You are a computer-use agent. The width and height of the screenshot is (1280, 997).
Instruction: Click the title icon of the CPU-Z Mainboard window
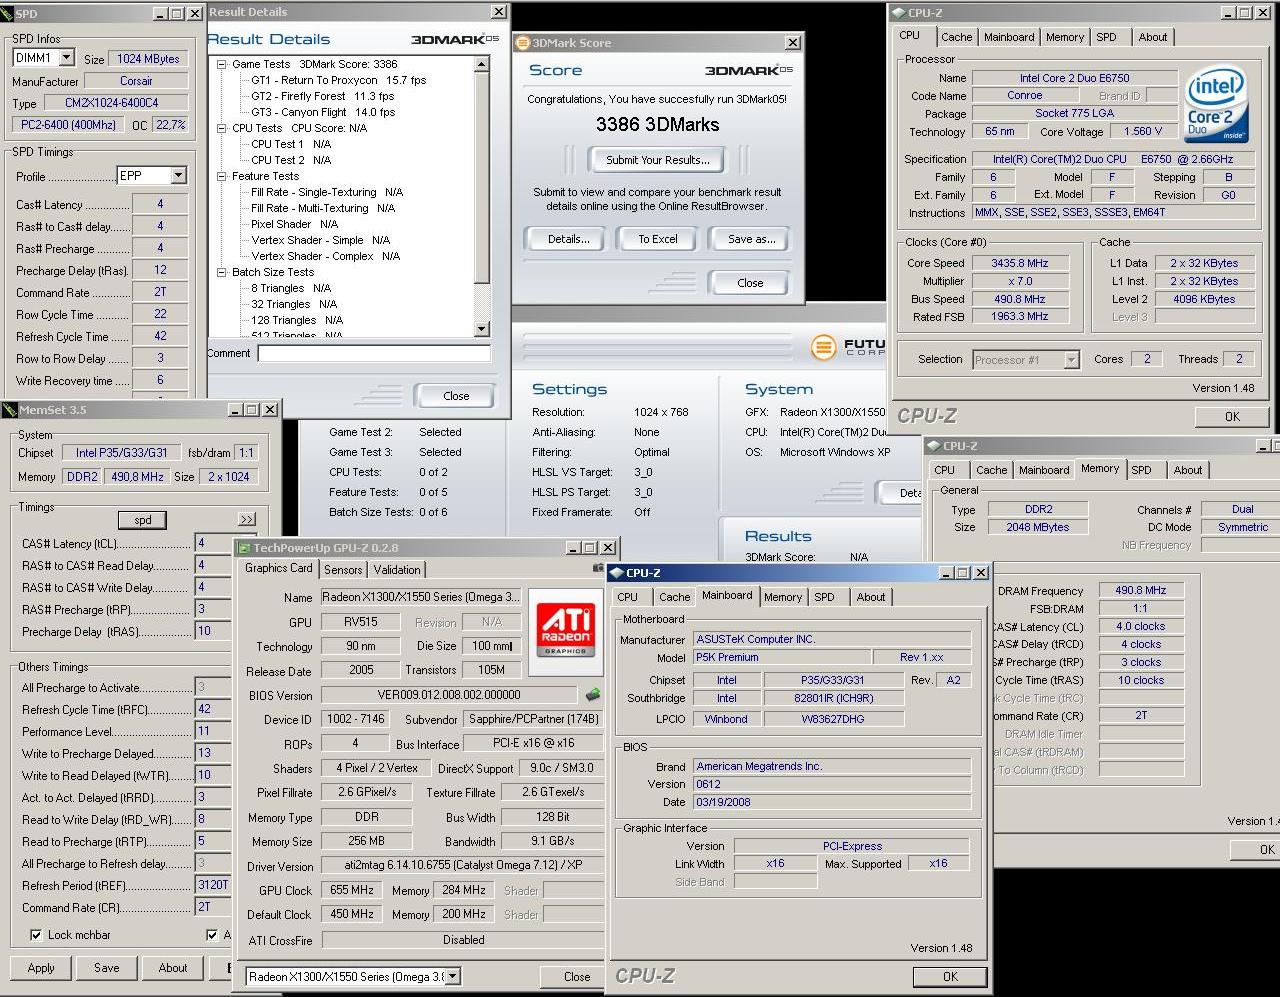(x=616, y=573)
